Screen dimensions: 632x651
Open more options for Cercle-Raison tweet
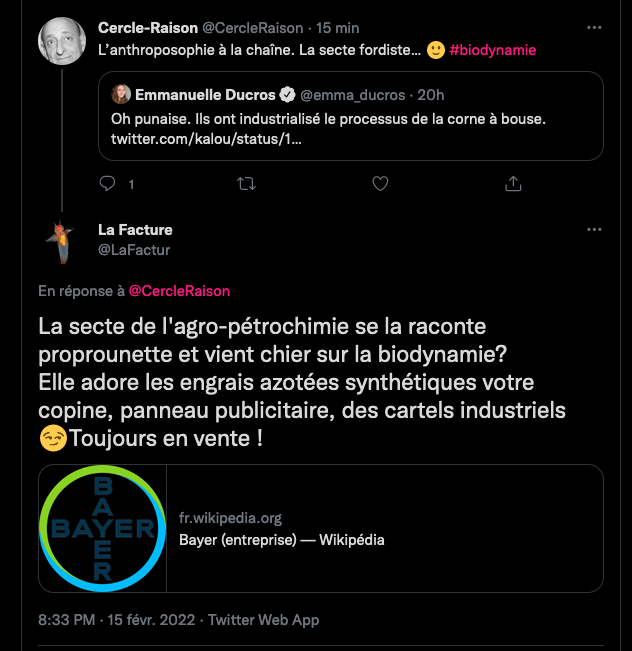pyautogui.click(x=595, y=27)
